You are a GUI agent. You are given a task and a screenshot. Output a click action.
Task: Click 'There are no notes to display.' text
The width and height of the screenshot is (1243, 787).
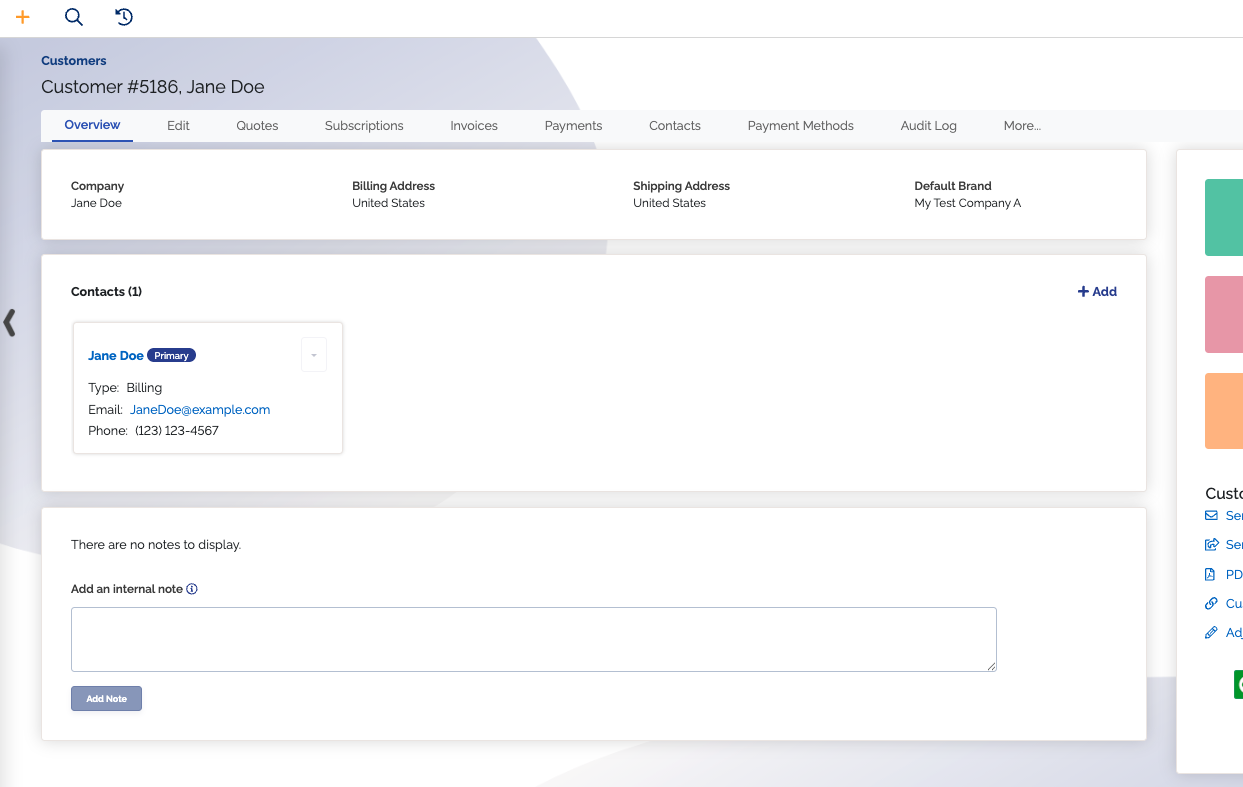(156, 545)
